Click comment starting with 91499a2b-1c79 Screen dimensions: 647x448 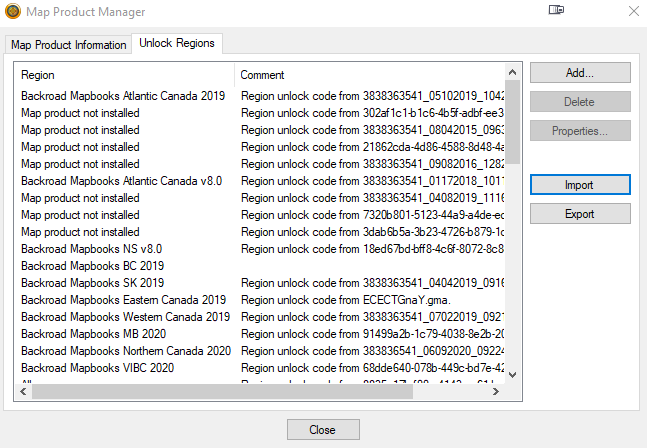372,333
